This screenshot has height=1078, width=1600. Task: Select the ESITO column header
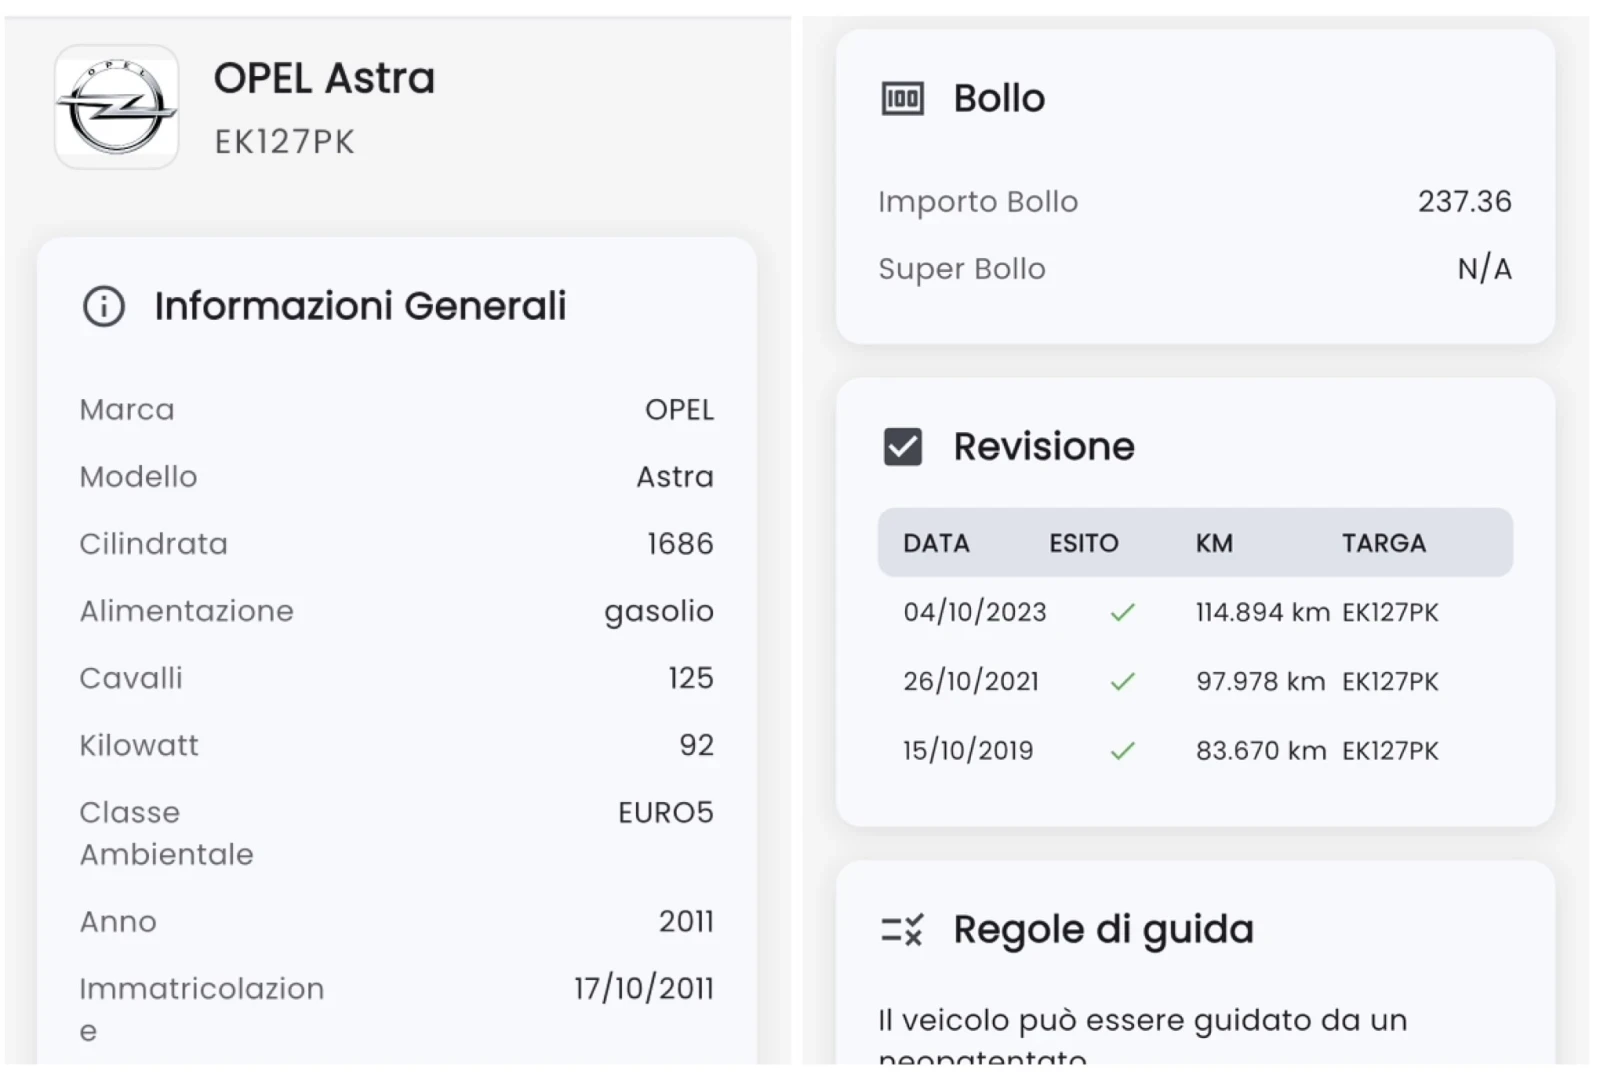pos(1083,543)
